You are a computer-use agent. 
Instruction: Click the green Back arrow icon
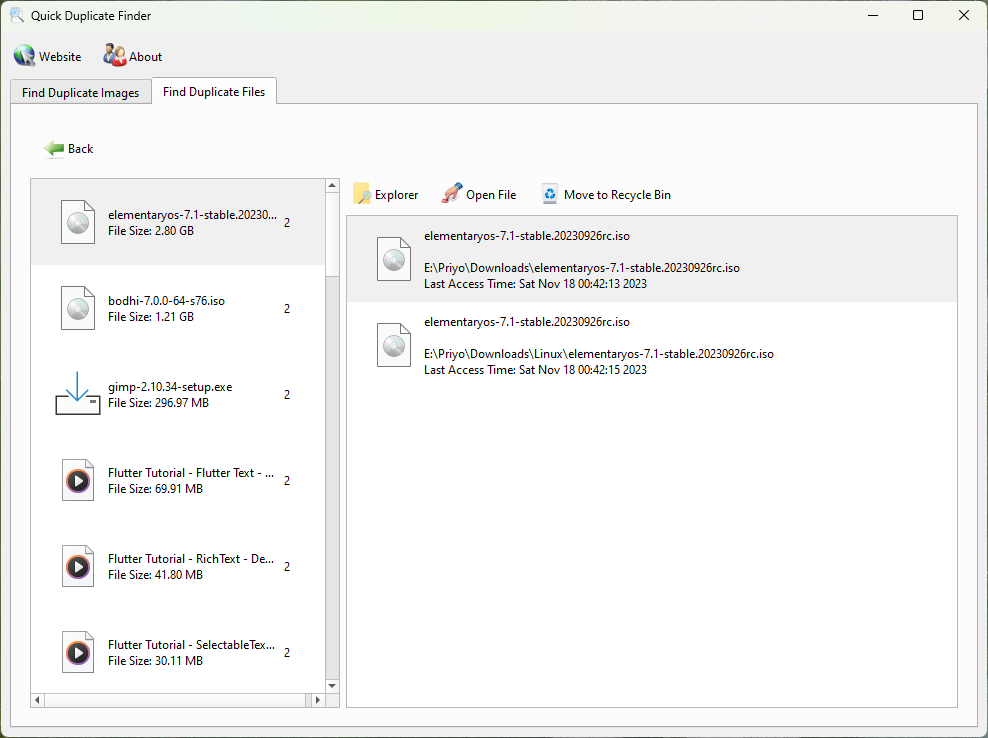(54, 149)
